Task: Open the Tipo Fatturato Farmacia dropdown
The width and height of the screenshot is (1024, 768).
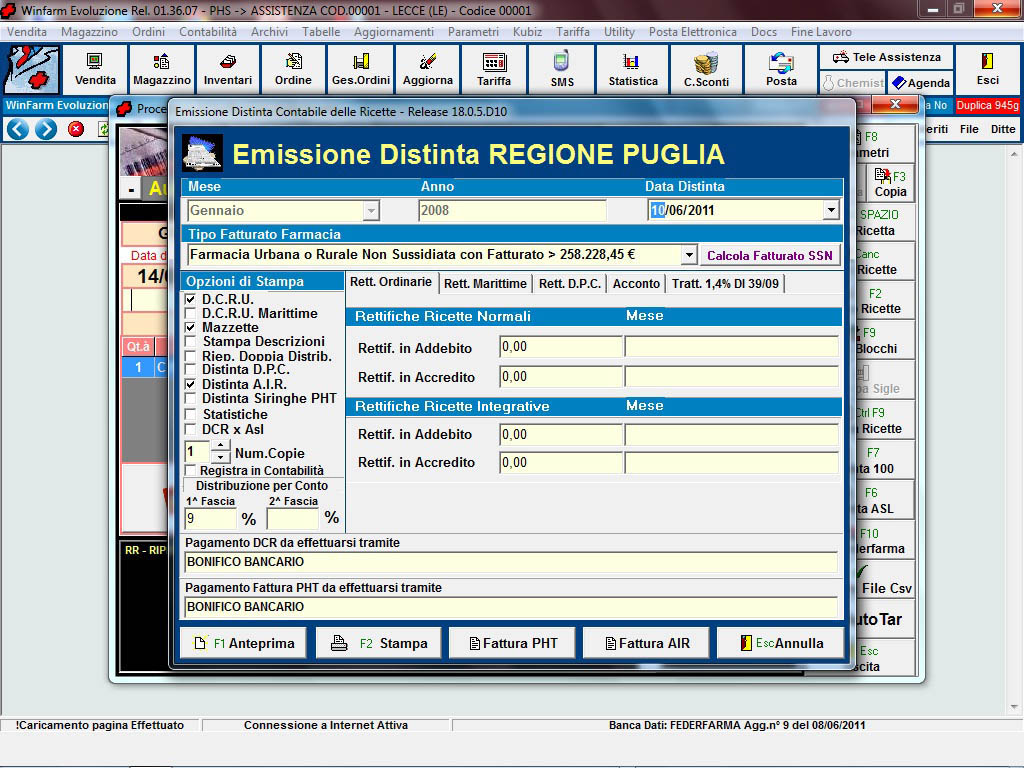Action: pos(688,255)
